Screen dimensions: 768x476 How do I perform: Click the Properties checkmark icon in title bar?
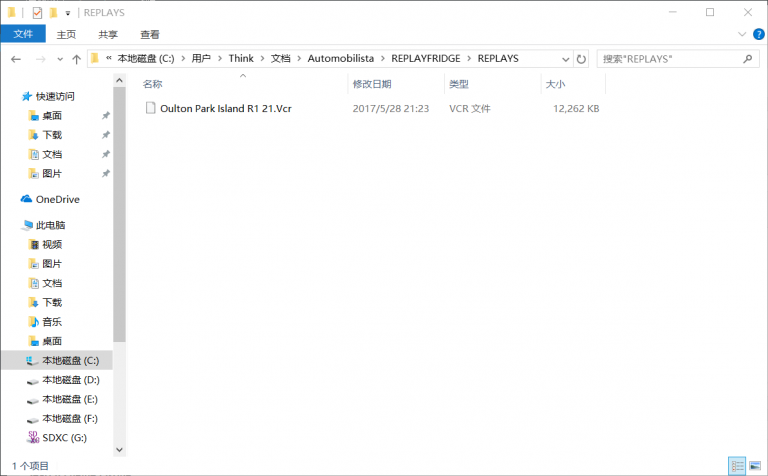coord(37,13)
